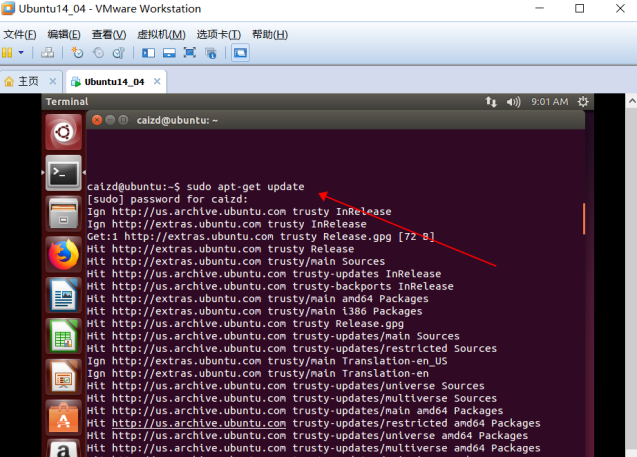This screenshot has width=637, height=457.
Task: Take a snapshot of this virtual machine
Action: tap(77, 52)
